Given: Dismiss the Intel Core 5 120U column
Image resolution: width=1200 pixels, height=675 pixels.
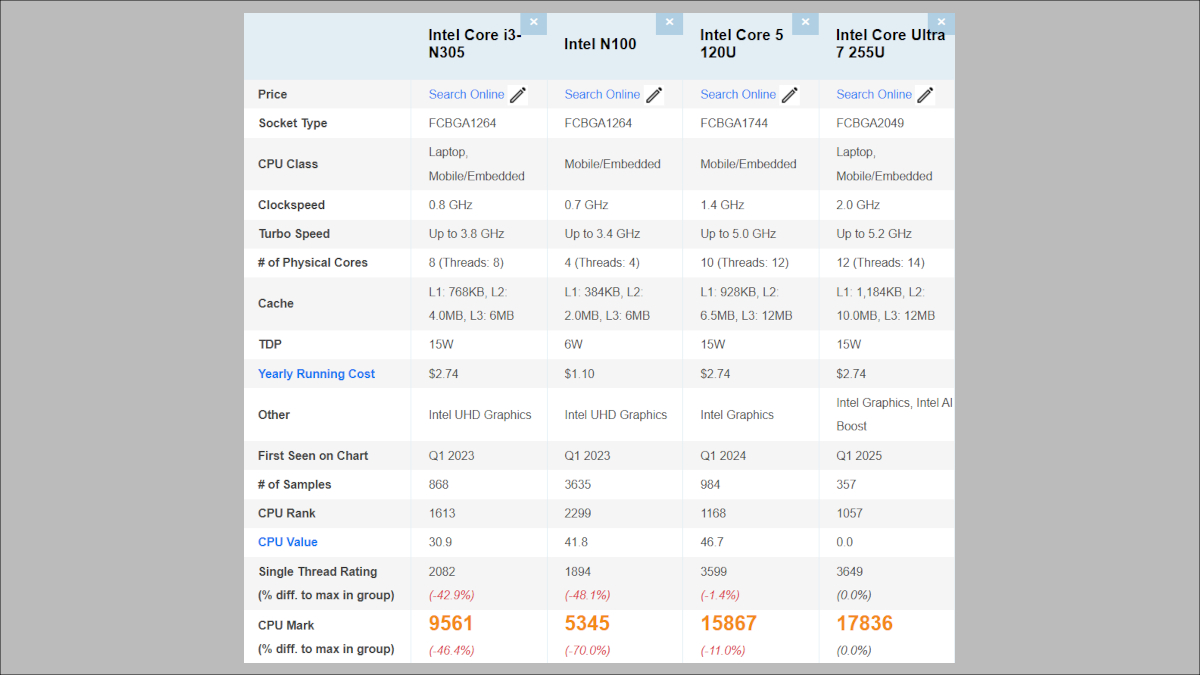Looking at the screenshot, I should 805,22.
